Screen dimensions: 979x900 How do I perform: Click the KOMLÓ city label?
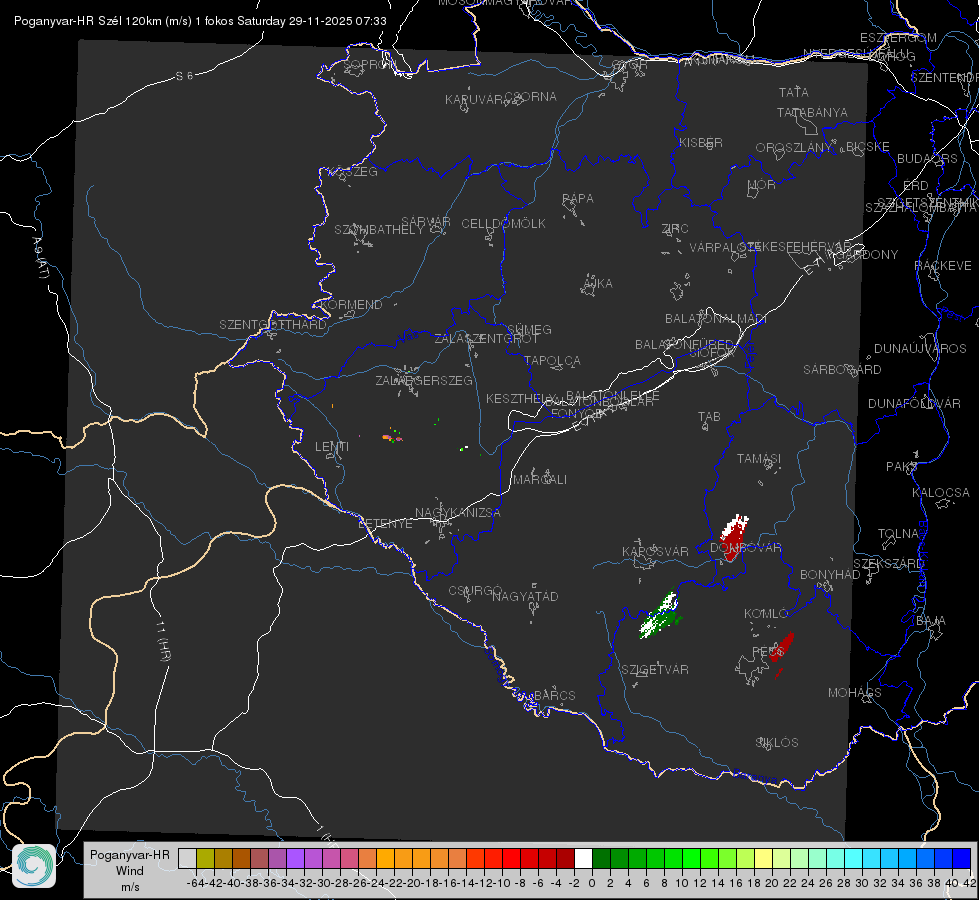point(766,614)
